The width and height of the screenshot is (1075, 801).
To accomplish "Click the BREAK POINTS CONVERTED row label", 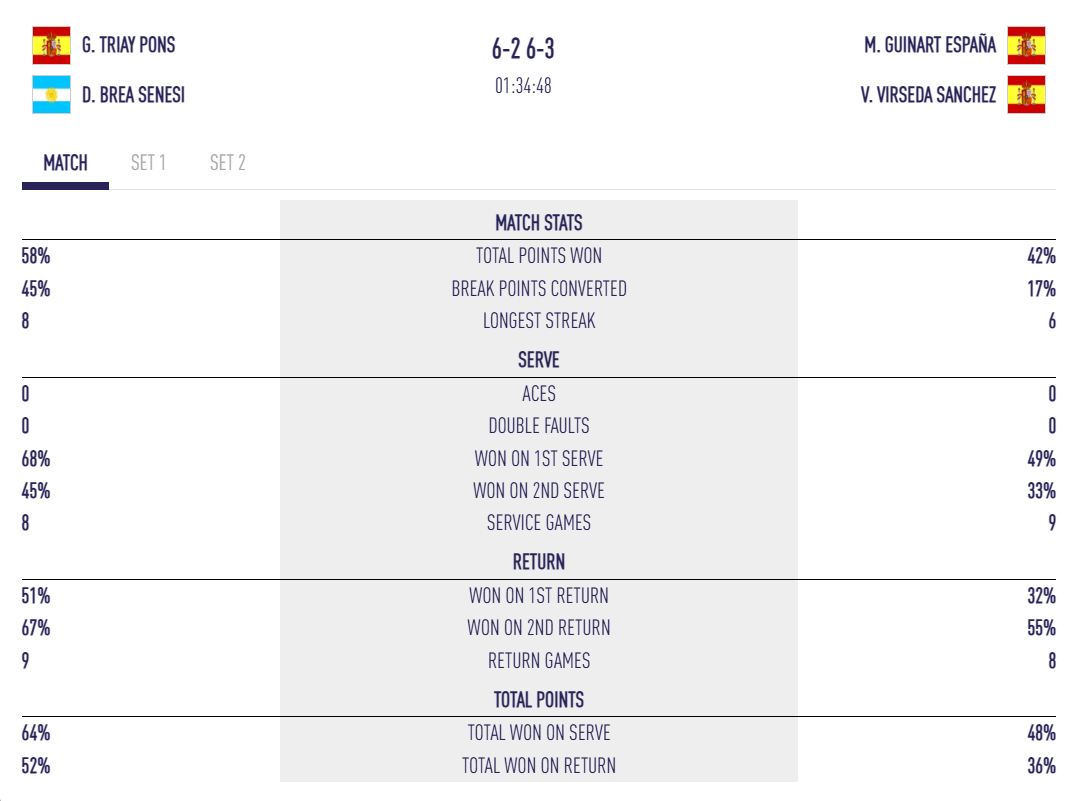I will coord(538,289).
